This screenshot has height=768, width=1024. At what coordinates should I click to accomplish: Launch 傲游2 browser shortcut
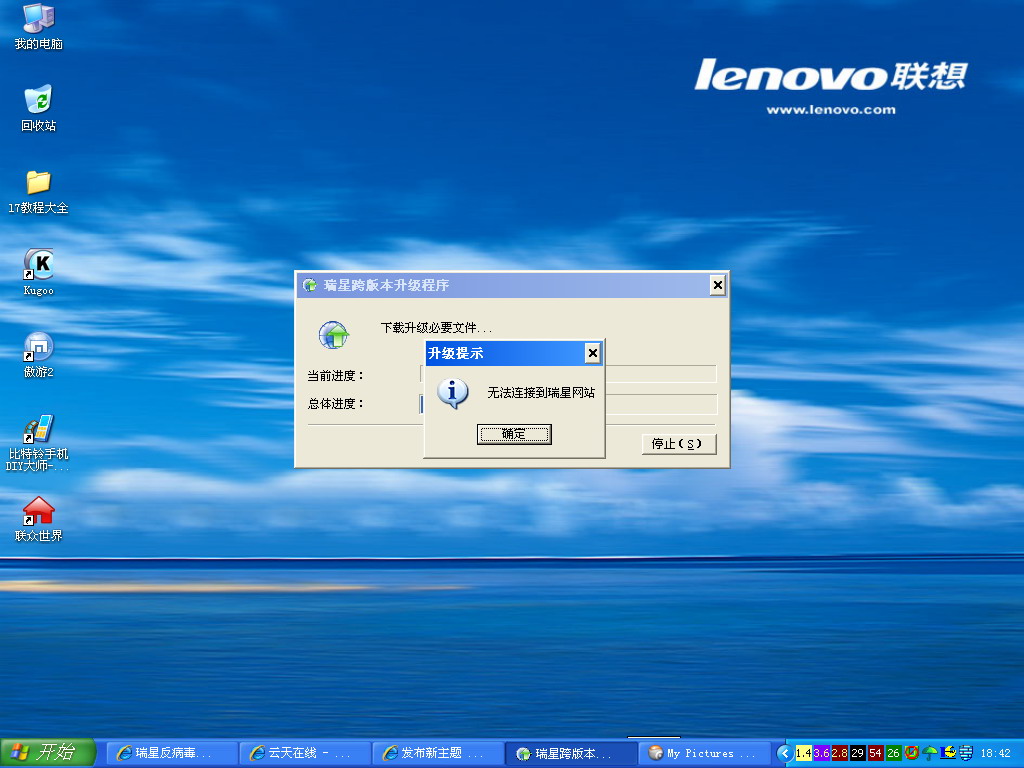pos(38,346)
